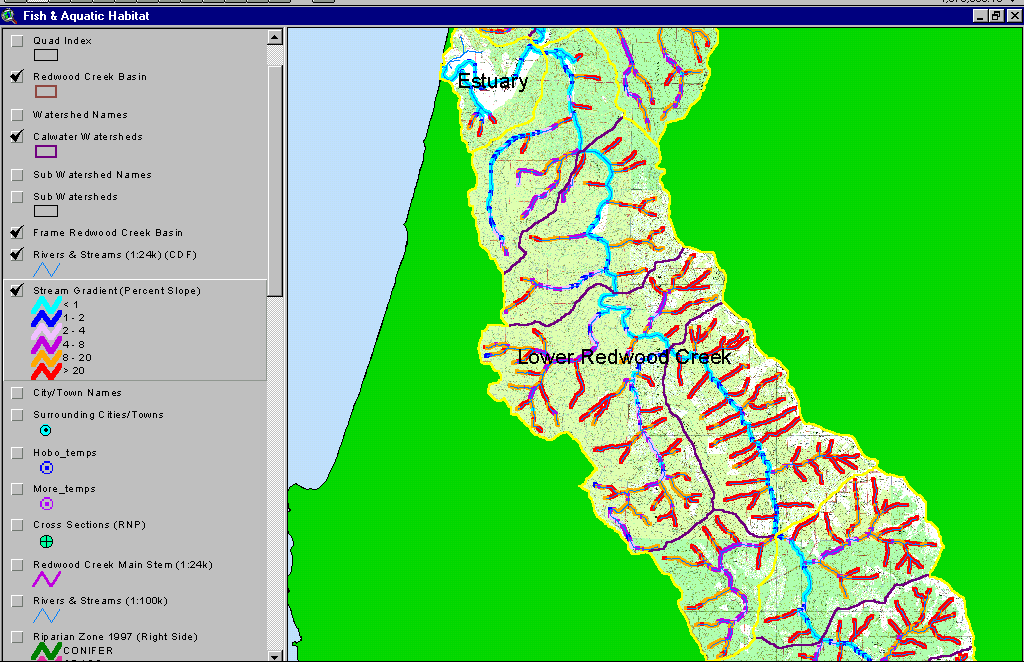This screenshot has height=662, width=1024.
Task: Enable Sub Watershed Names checkbox
Action: pos(18,175)
